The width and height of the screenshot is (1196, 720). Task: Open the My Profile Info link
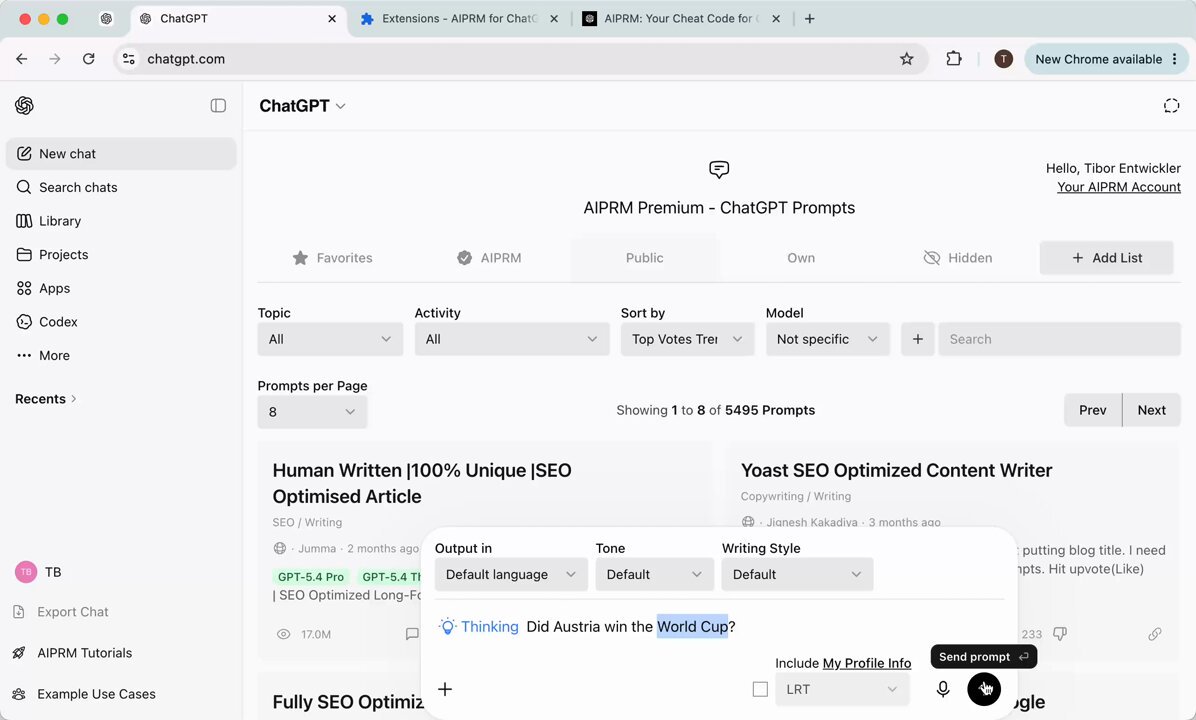pos(866,663)
